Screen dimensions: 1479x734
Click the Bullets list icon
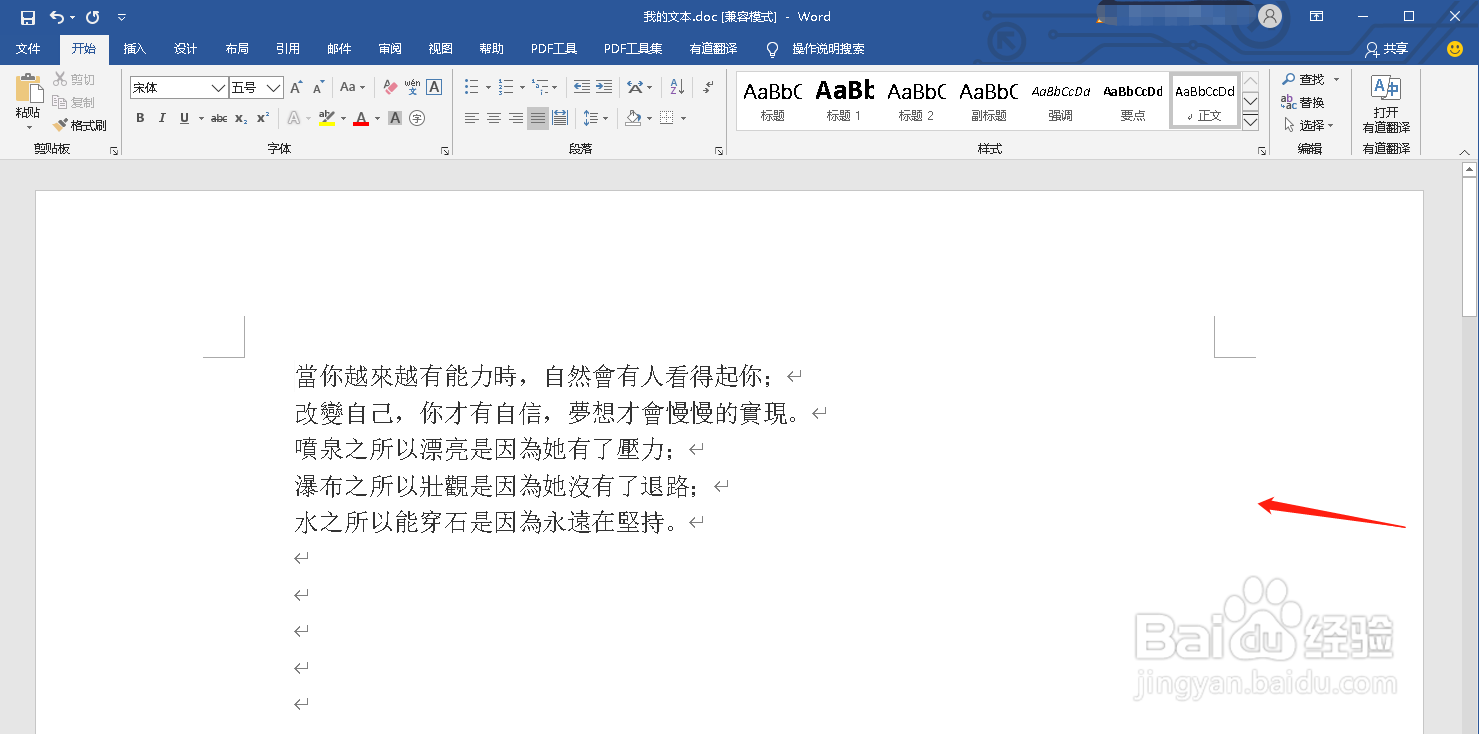(472, 88)
